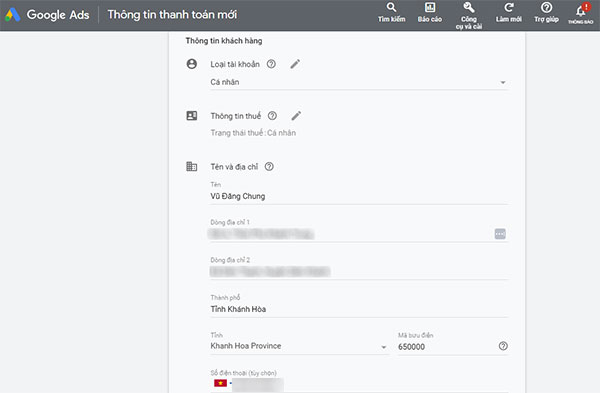Open the Khanh Hoa Province dropdown
Screen dimensions: 600x393
pyautogui.click(x=300, y=346)
